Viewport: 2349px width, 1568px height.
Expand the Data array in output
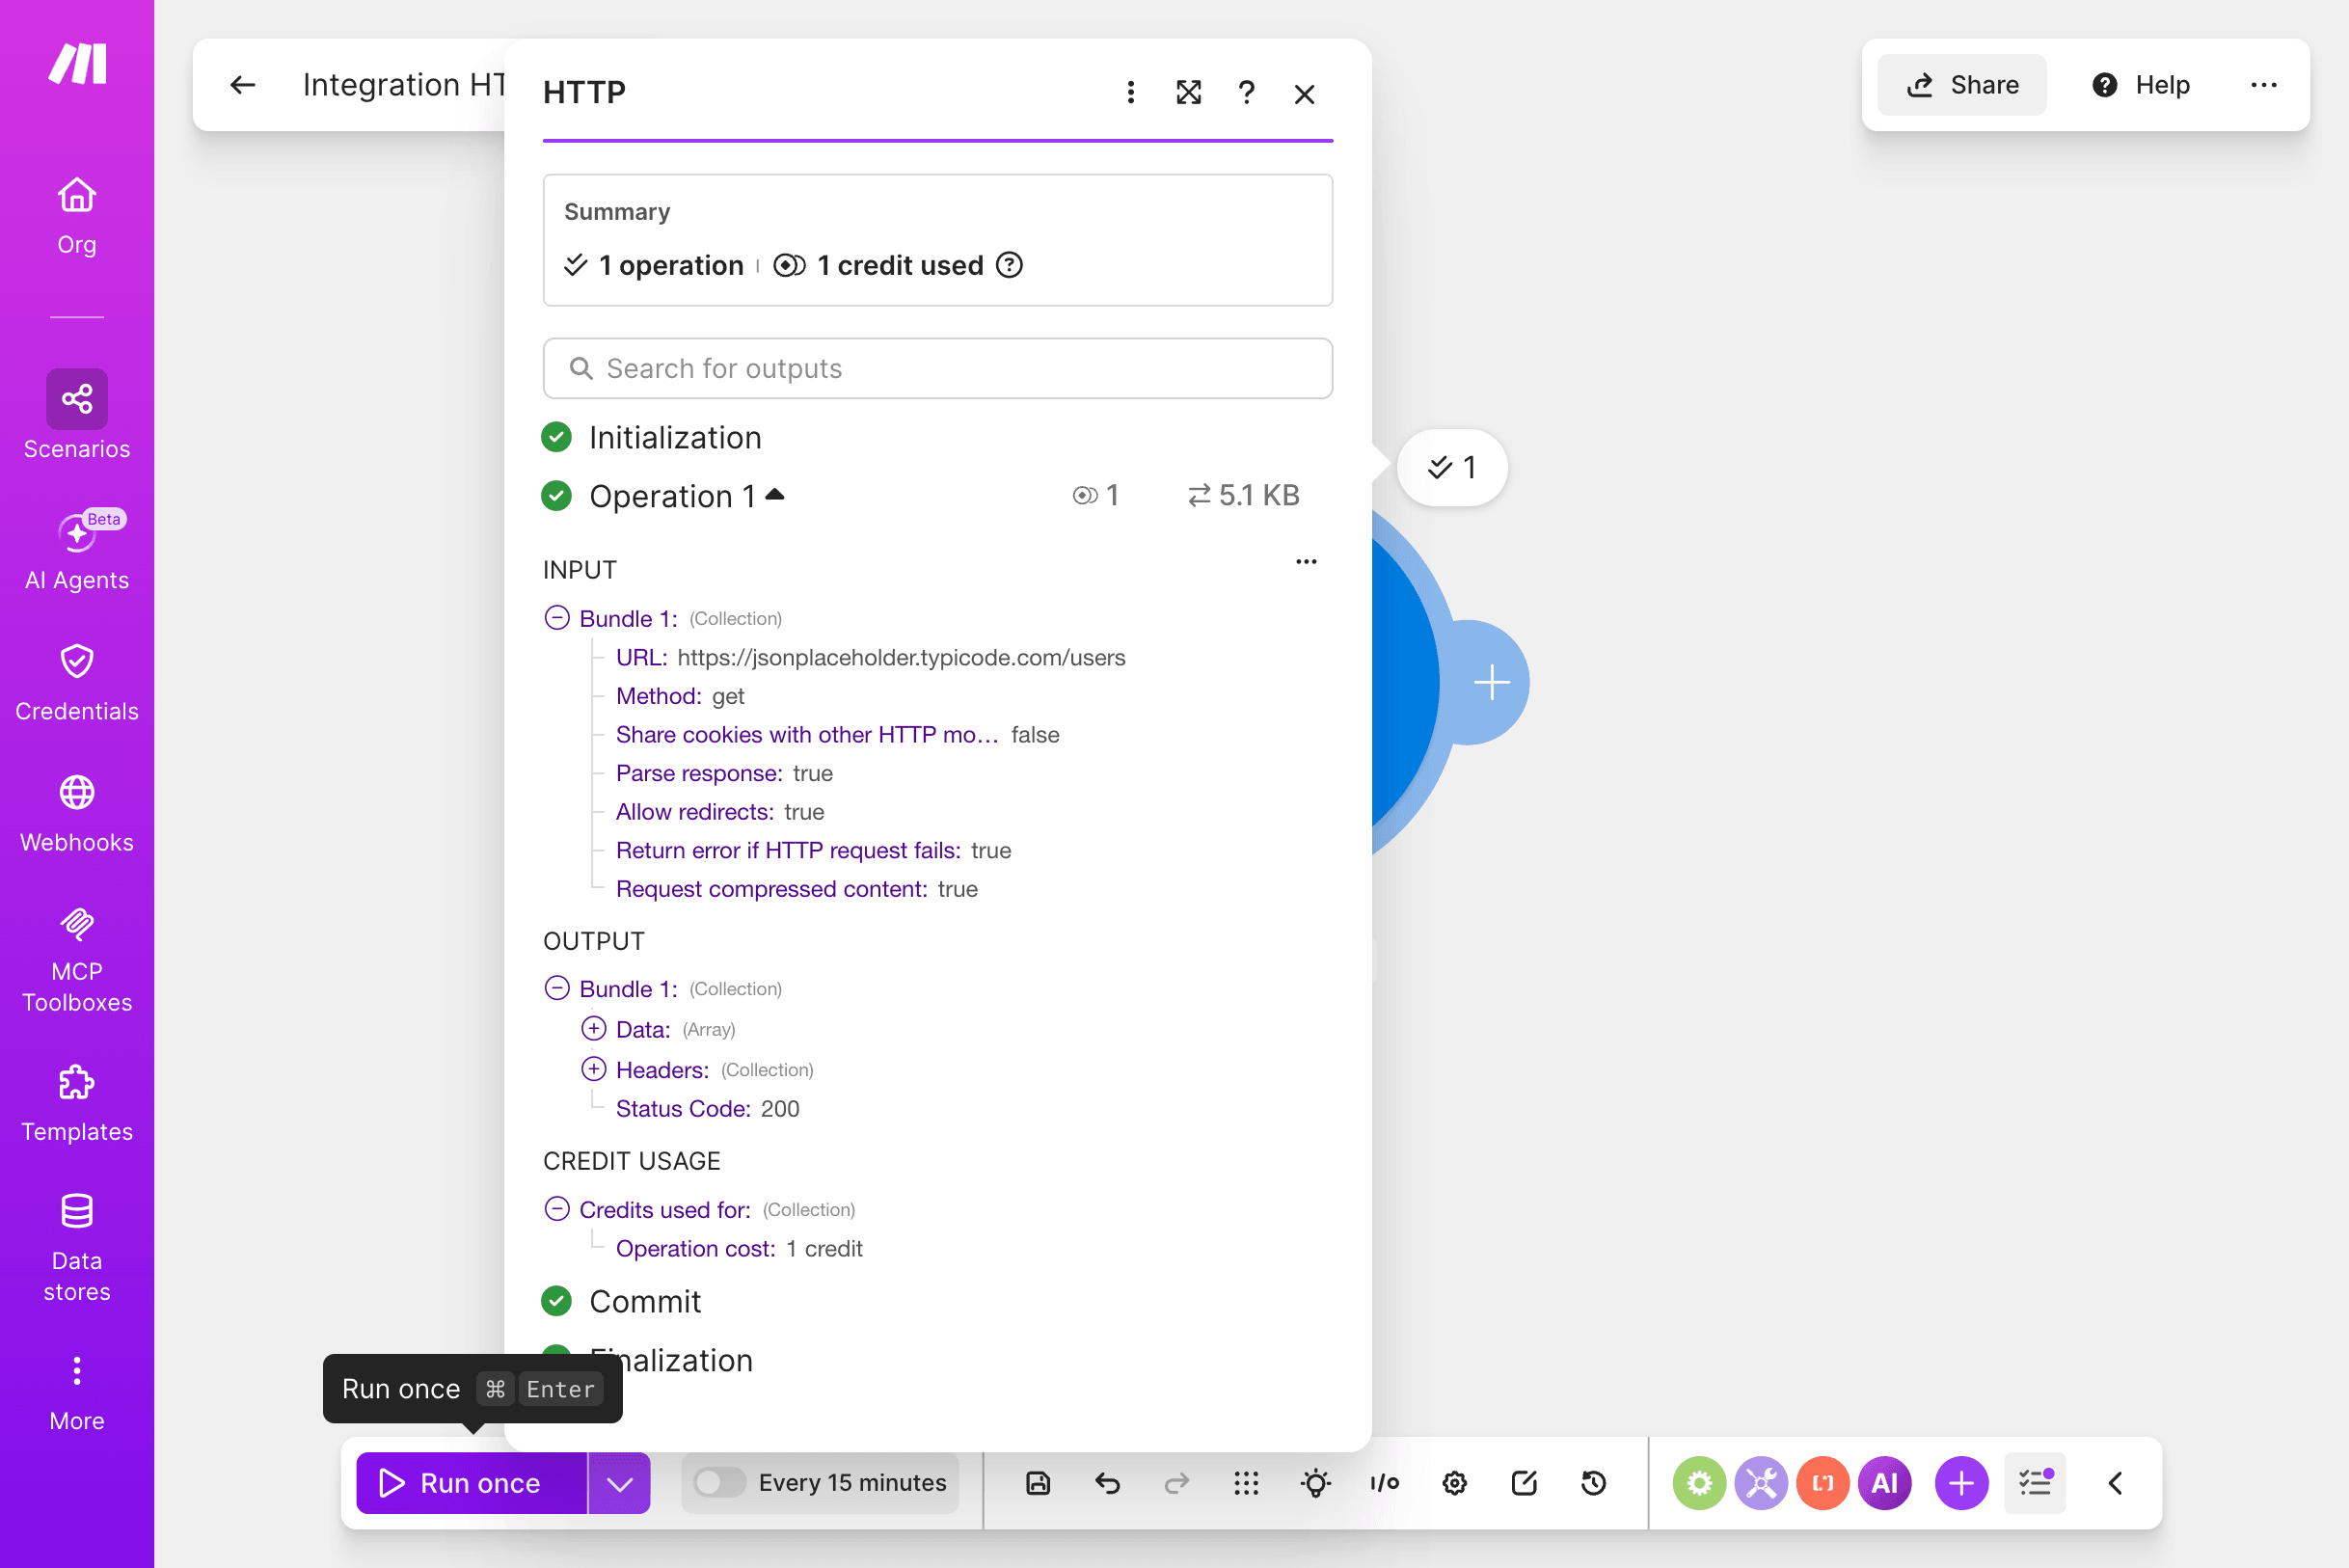(x=594, y=1029)
